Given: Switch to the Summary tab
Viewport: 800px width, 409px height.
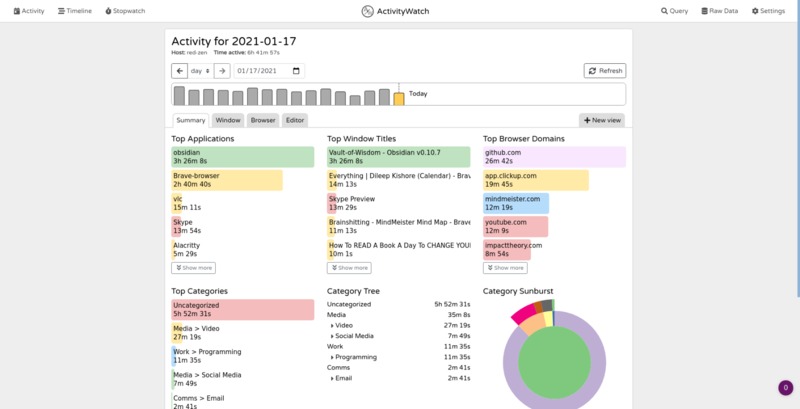Looking at the screenshot, I should coord(190,120).
